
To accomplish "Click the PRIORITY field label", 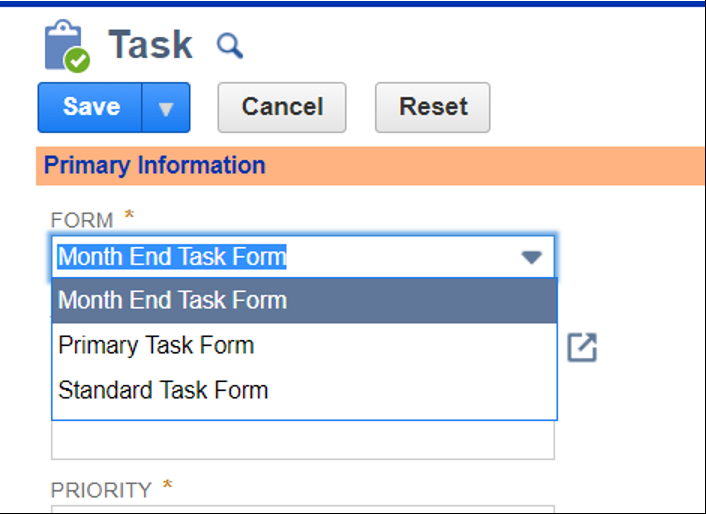I will [101, 490].
